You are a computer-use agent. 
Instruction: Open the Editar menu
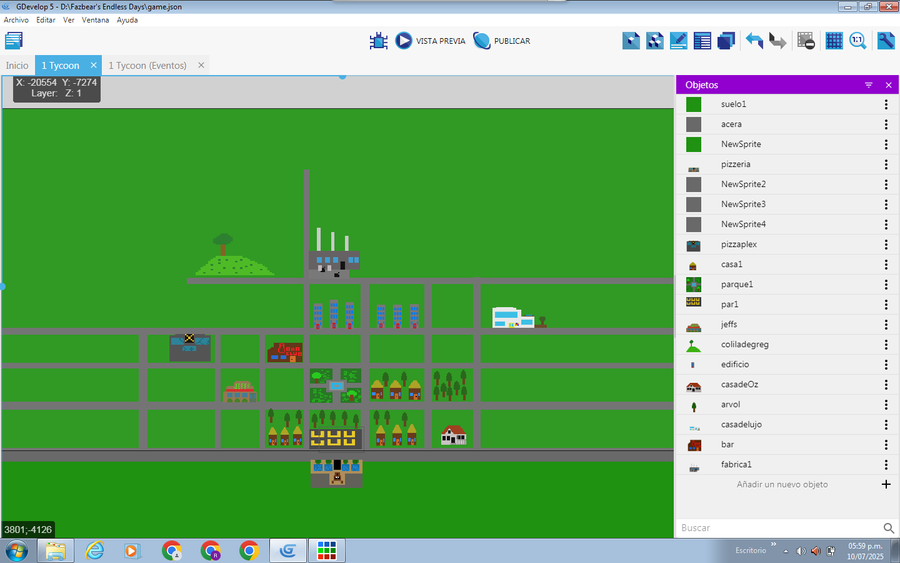tap(46, 20)
